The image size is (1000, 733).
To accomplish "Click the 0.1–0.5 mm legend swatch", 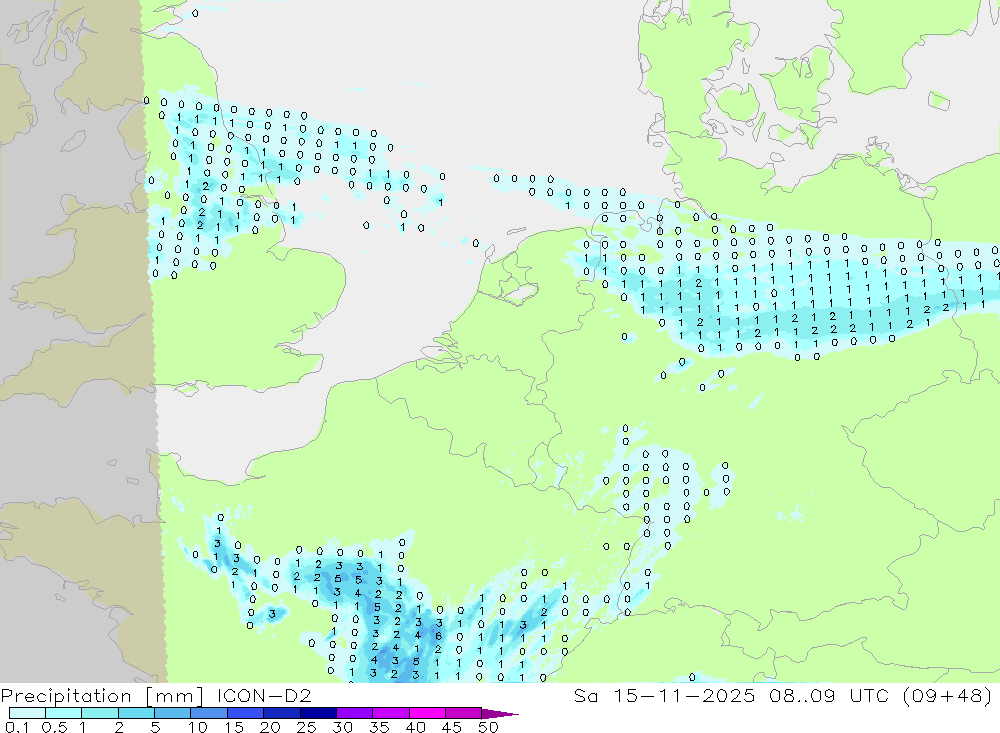I will coord(27,713).
